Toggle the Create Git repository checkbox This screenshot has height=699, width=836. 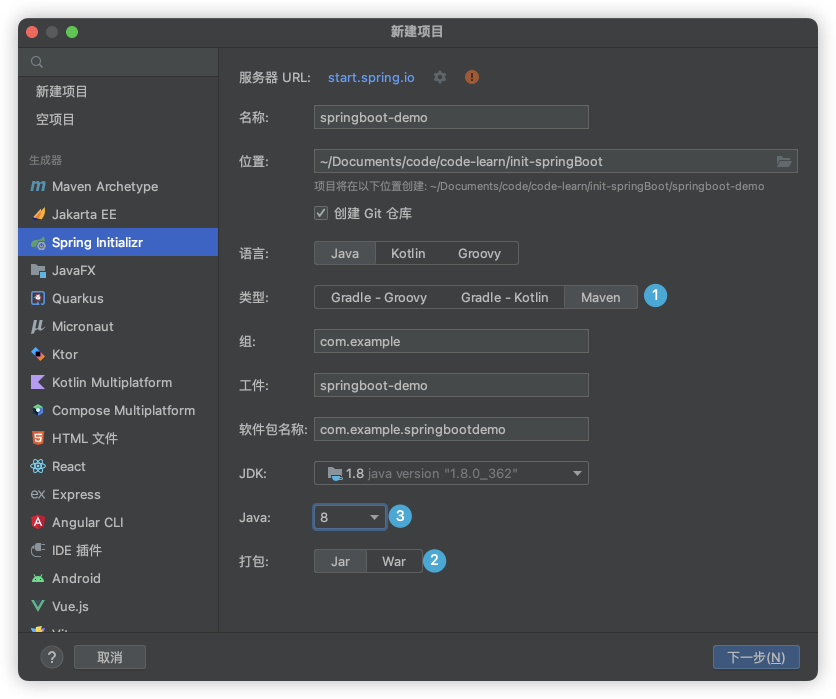[321, 213]
